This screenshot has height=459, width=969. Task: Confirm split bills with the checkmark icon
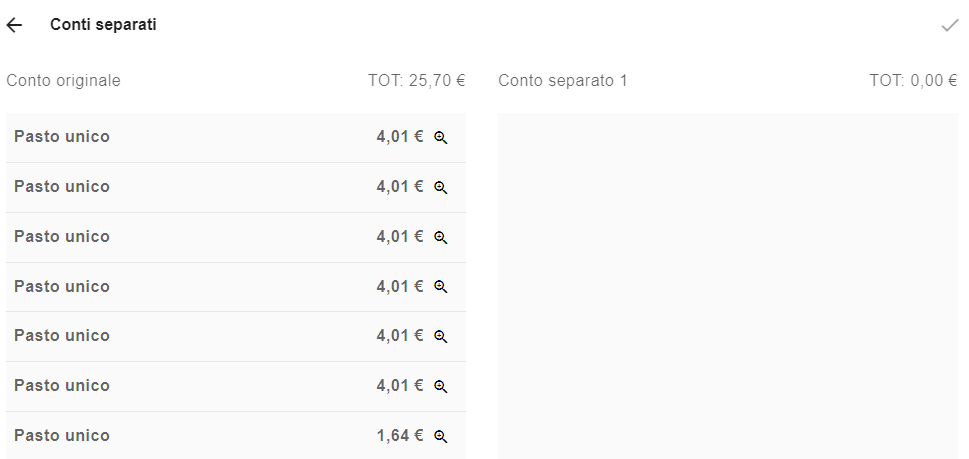click(949, 25)
